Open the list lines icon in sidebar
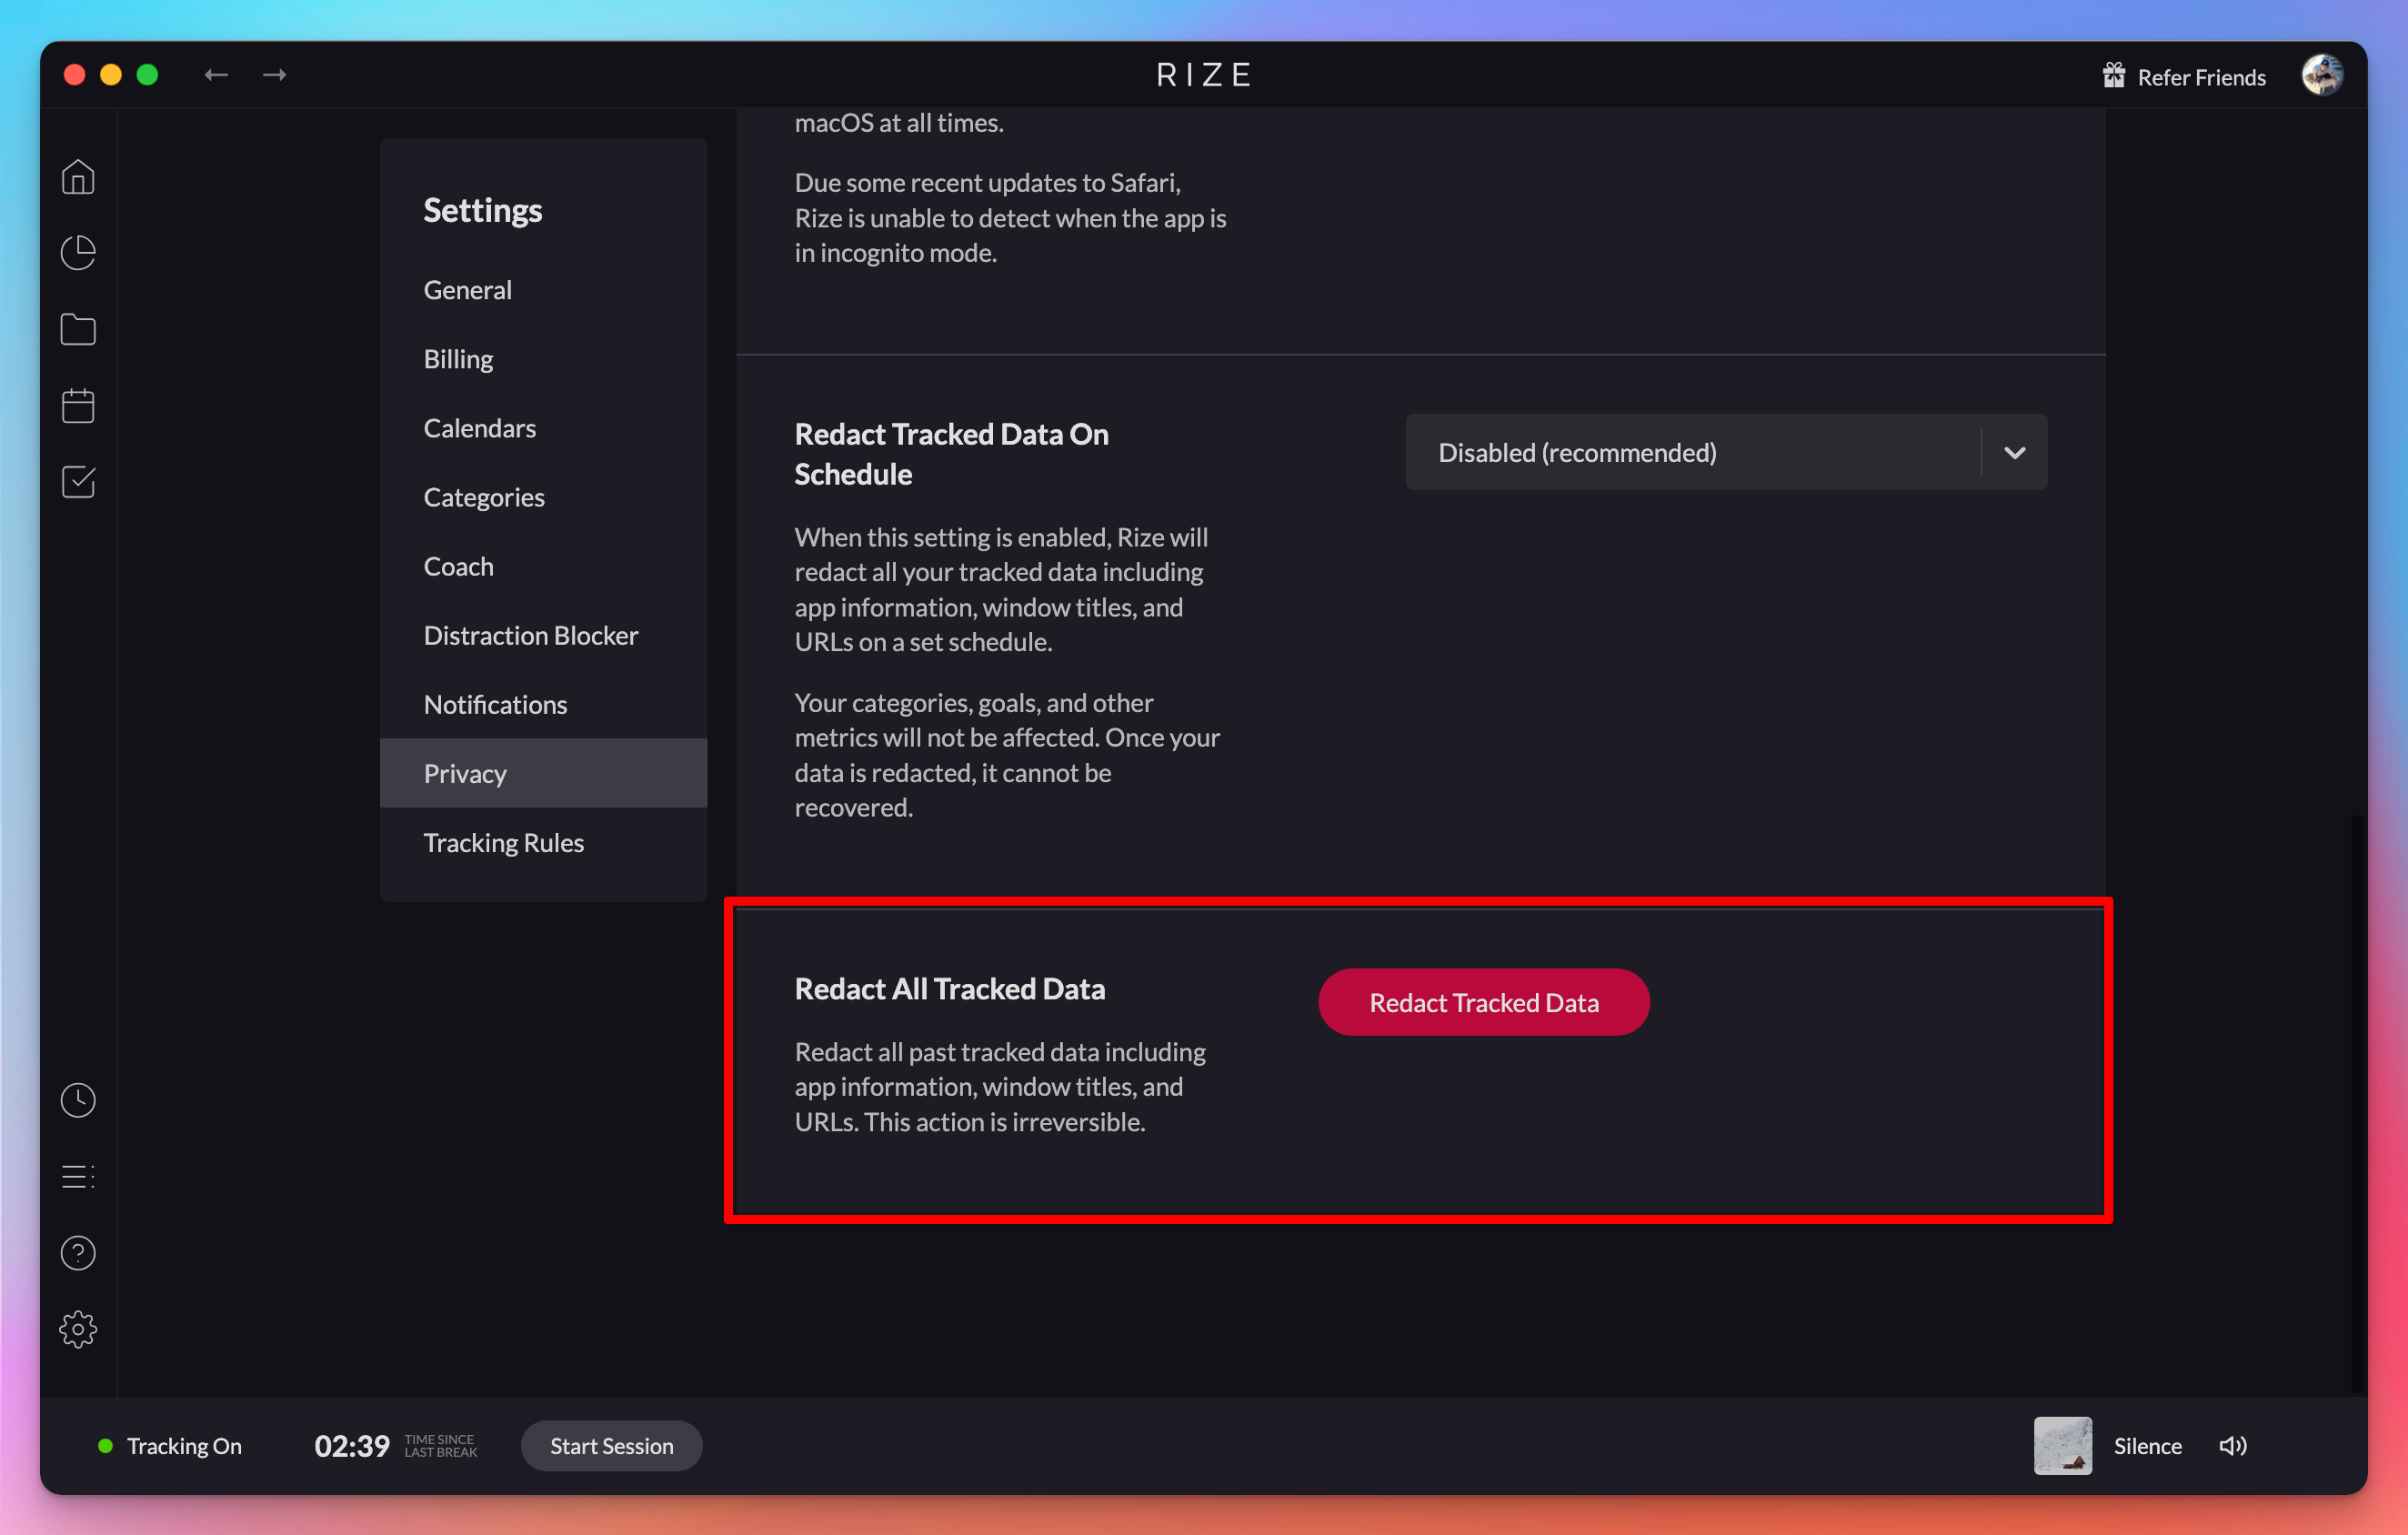Viewport: 2408px width, 1535px height. click(x=78, y=1176)
